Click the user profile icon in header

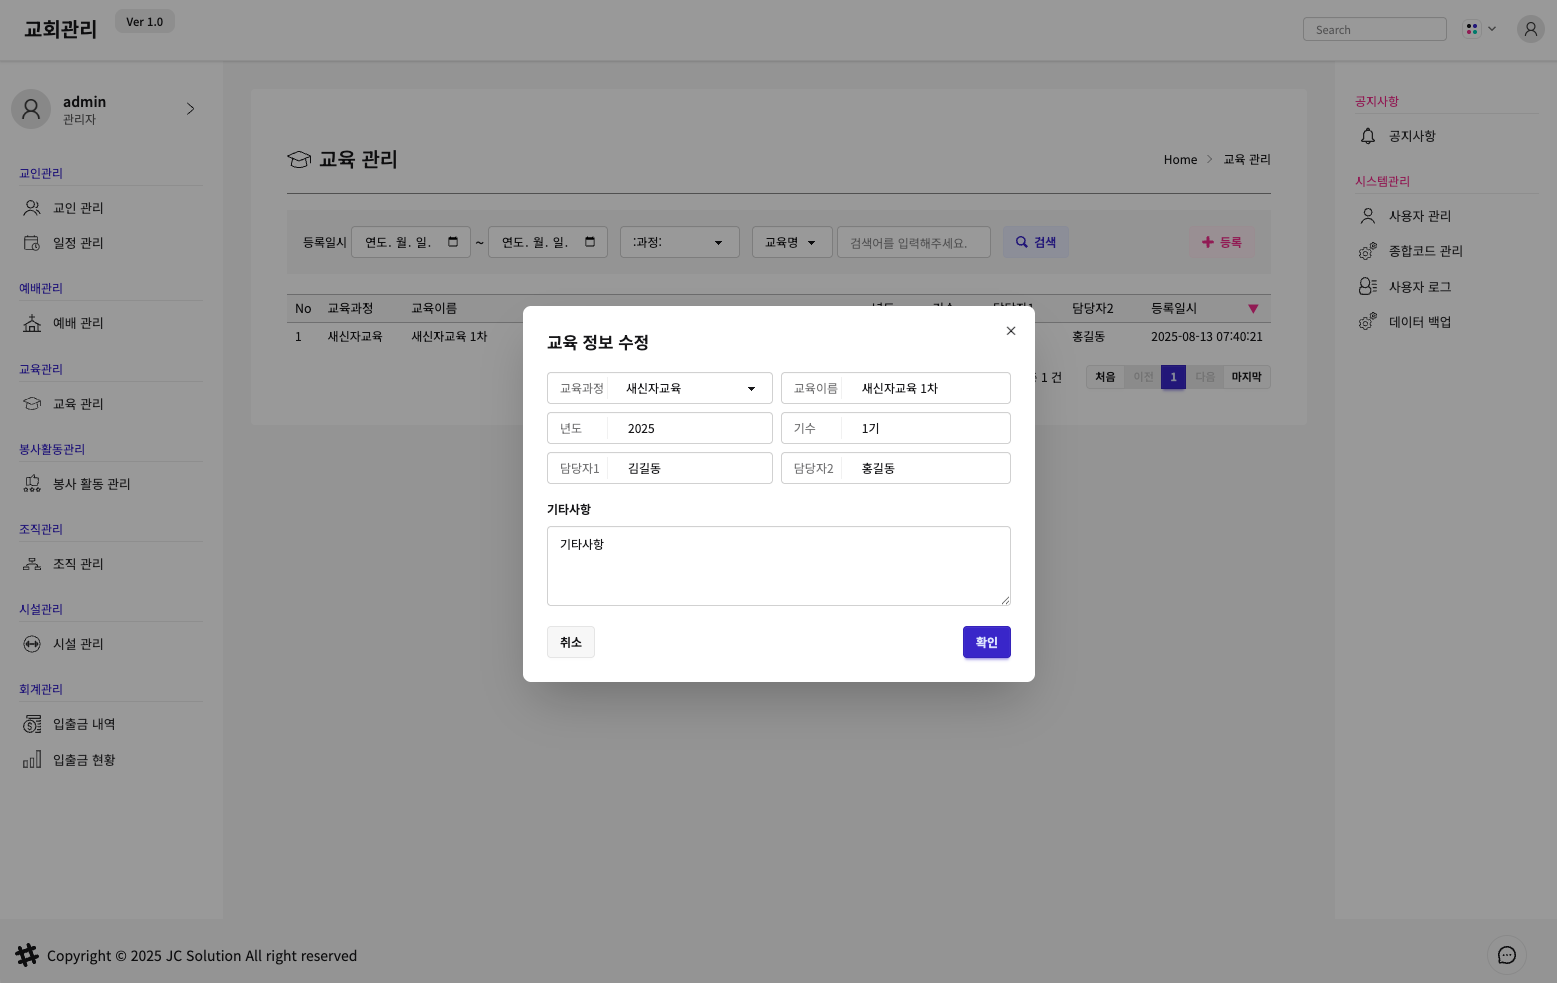click(1530, 29)
